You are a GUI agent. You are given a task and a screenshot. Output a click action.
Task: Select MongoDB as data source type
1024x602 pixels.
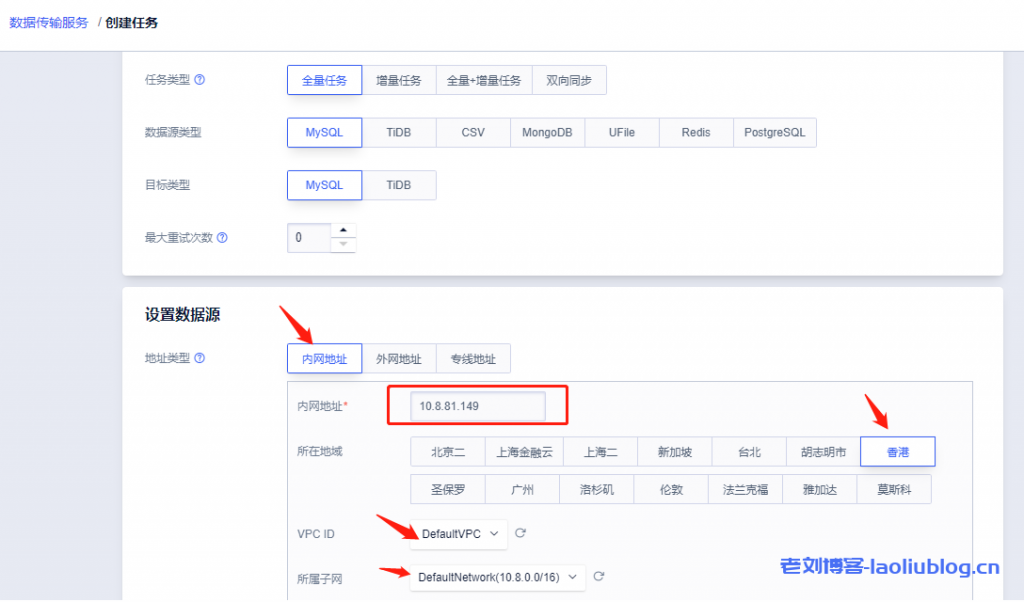(547, 132)
